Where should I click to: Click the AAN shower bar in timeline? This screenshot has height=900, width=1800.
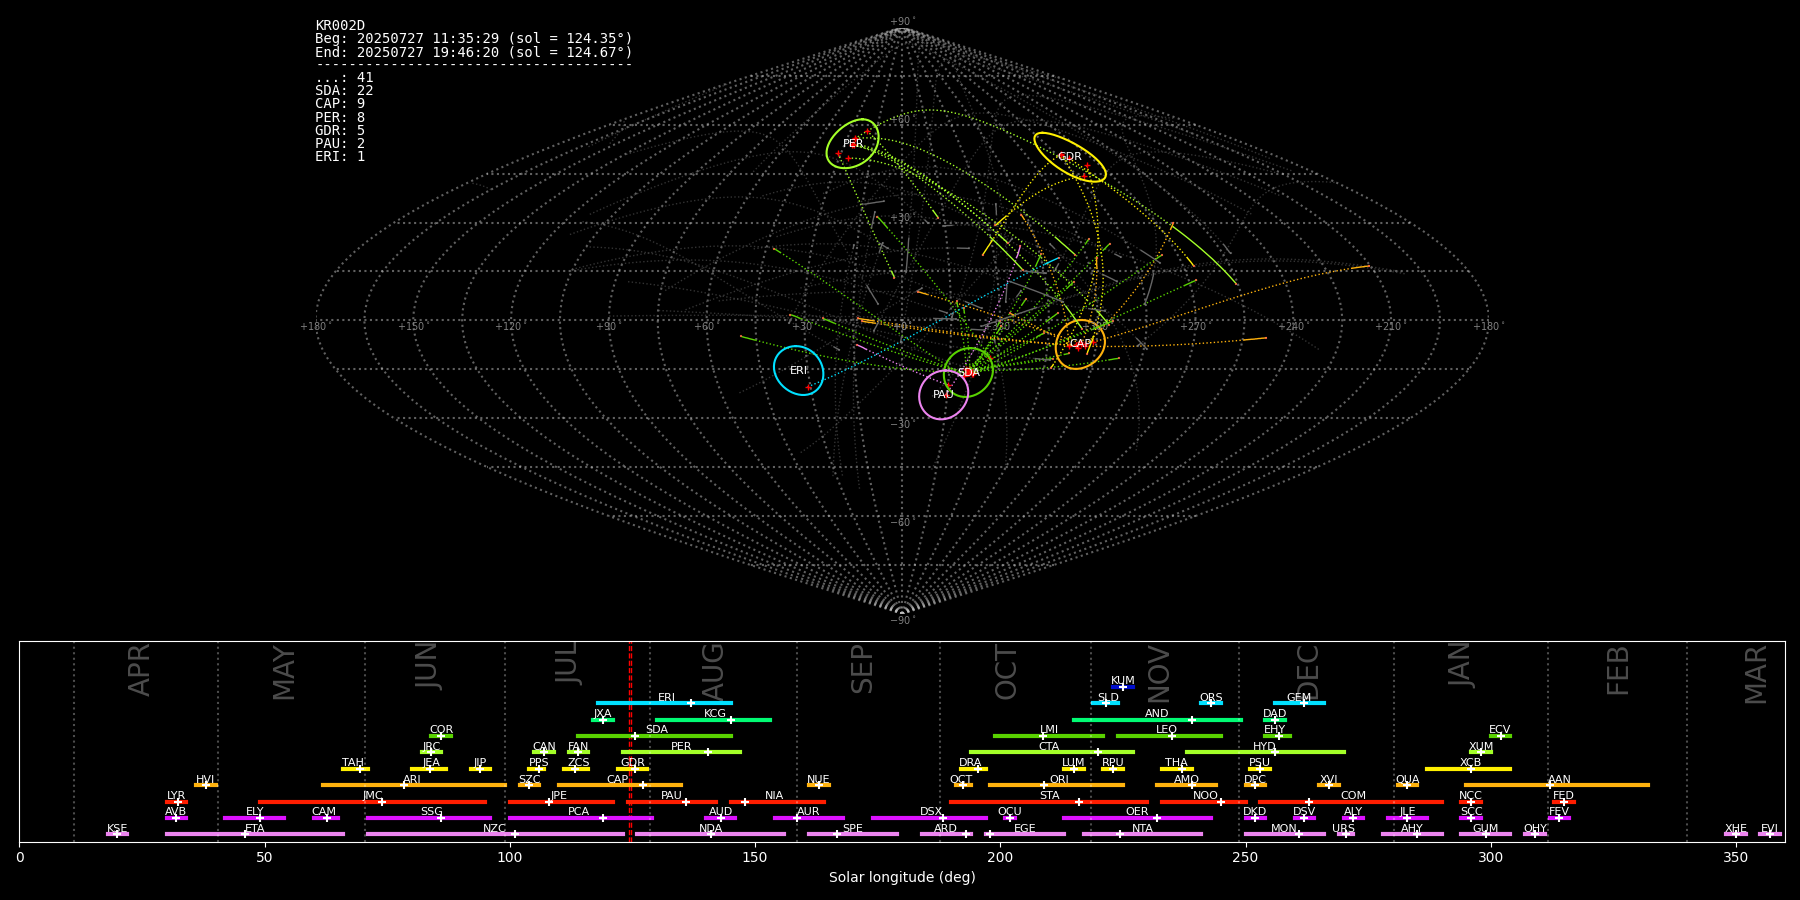(x=1557, y=785)
